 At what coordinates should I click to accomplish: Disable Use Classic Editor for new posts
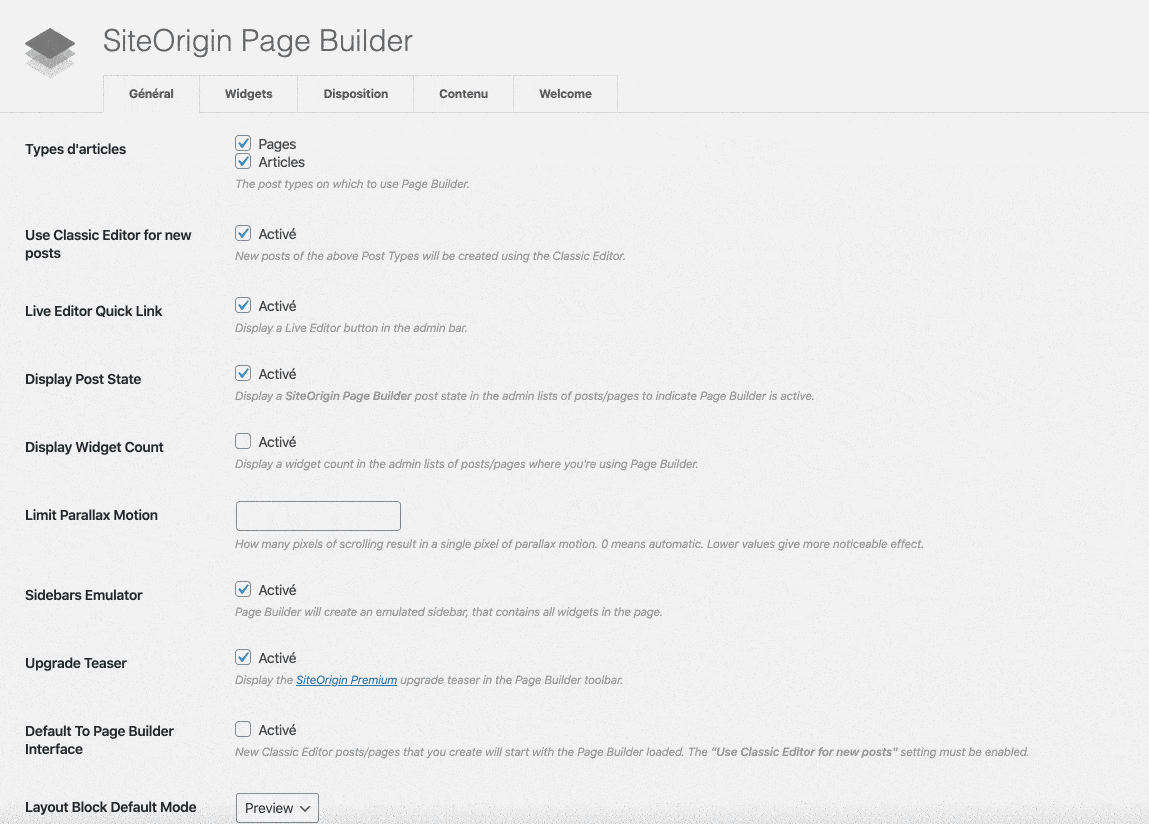pos(243,233)
